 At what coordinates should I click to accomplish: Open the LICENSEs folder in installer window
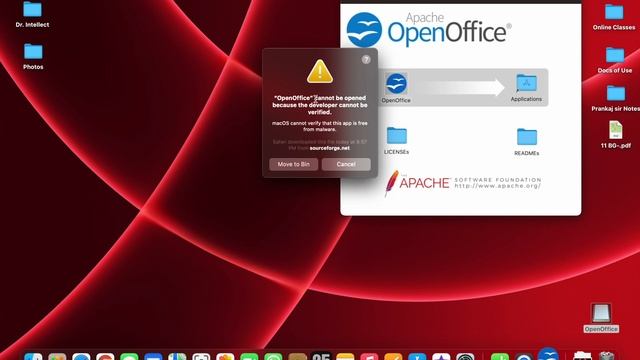click(396, 136)
